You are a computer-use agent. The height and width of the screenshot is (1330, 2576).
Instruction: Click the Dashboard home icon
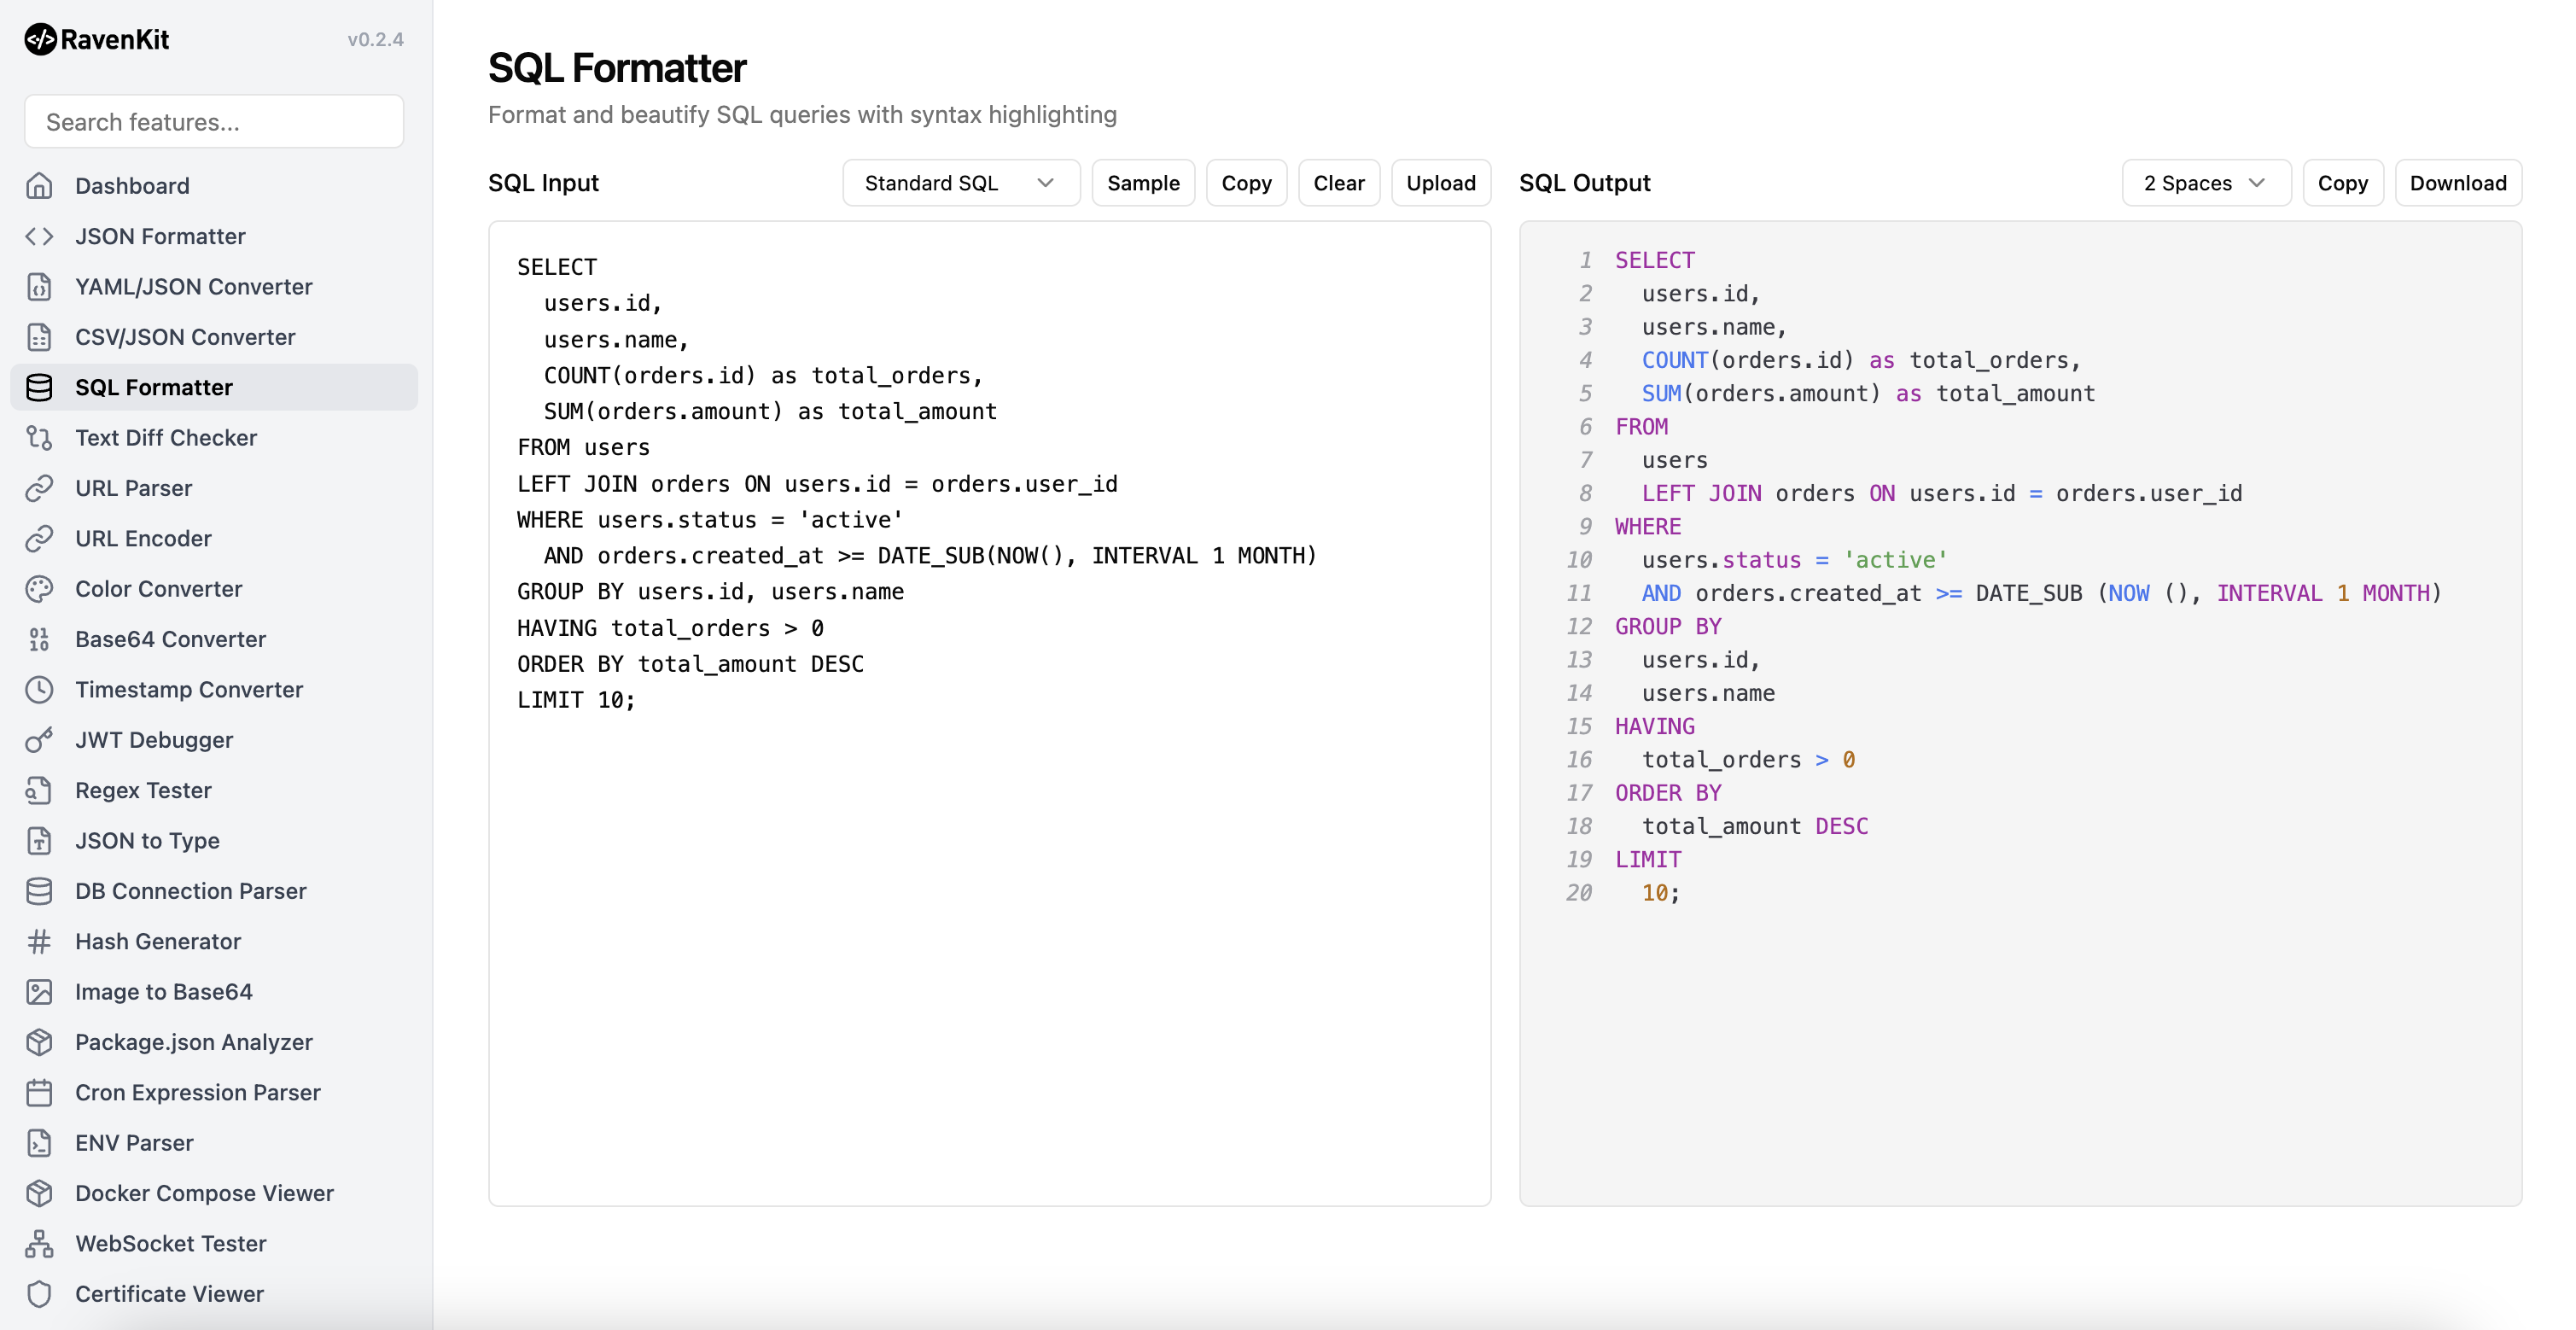pos(39,186)
